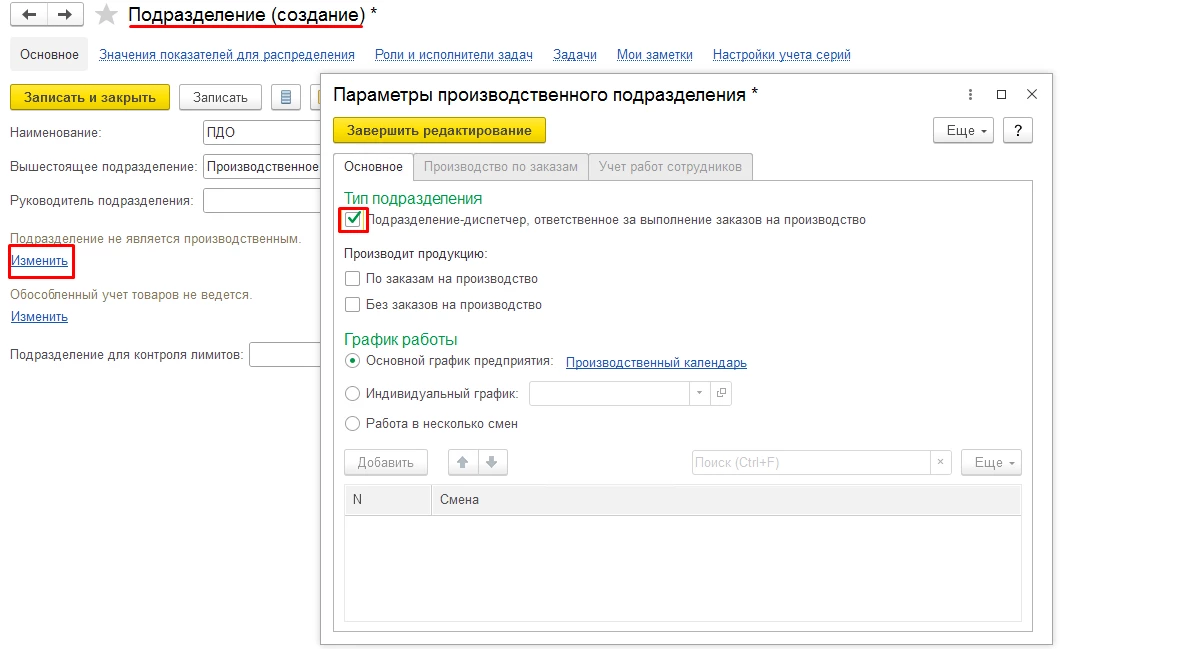This screenshot has width=1200, height=649.
Task: Maximize the Параметры производственного подразделения dialog
Action: [1001, 94]
